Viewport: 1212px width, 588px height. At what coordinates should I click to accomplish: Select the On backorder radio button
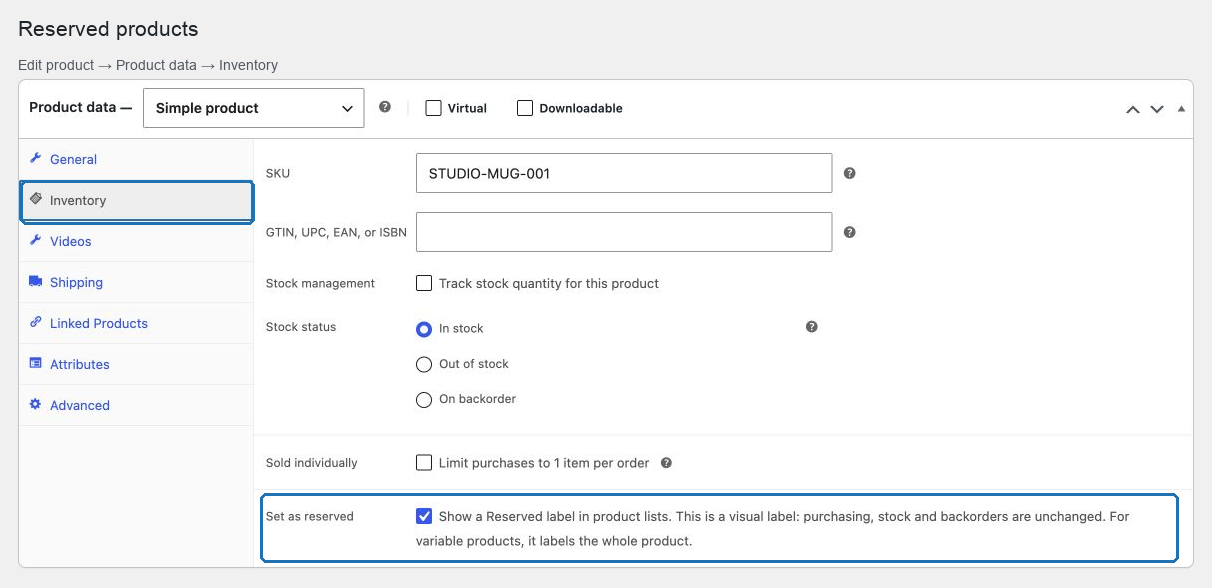point(424,399)
